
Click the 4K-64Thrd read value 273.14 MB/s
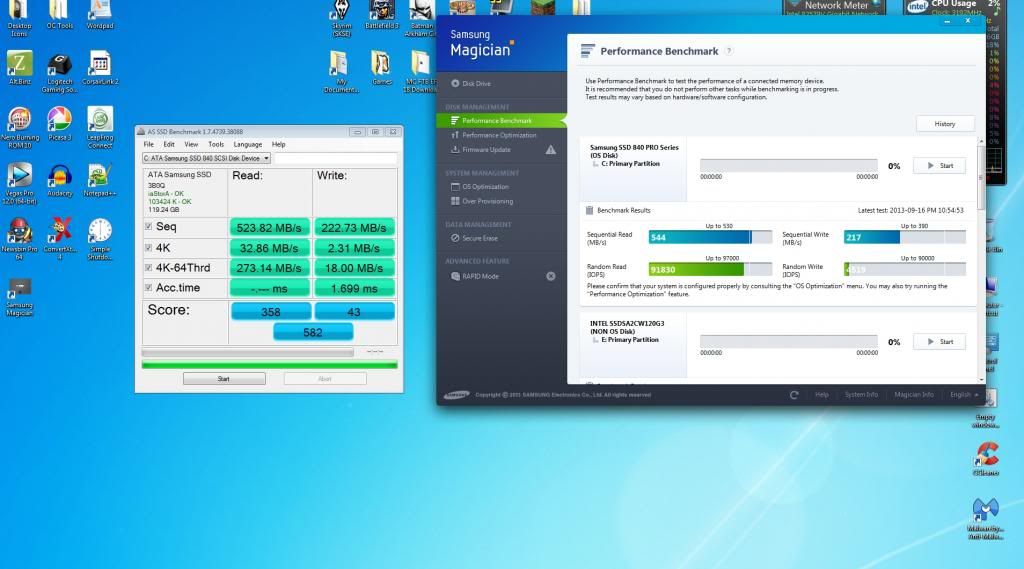coord(269,268)
